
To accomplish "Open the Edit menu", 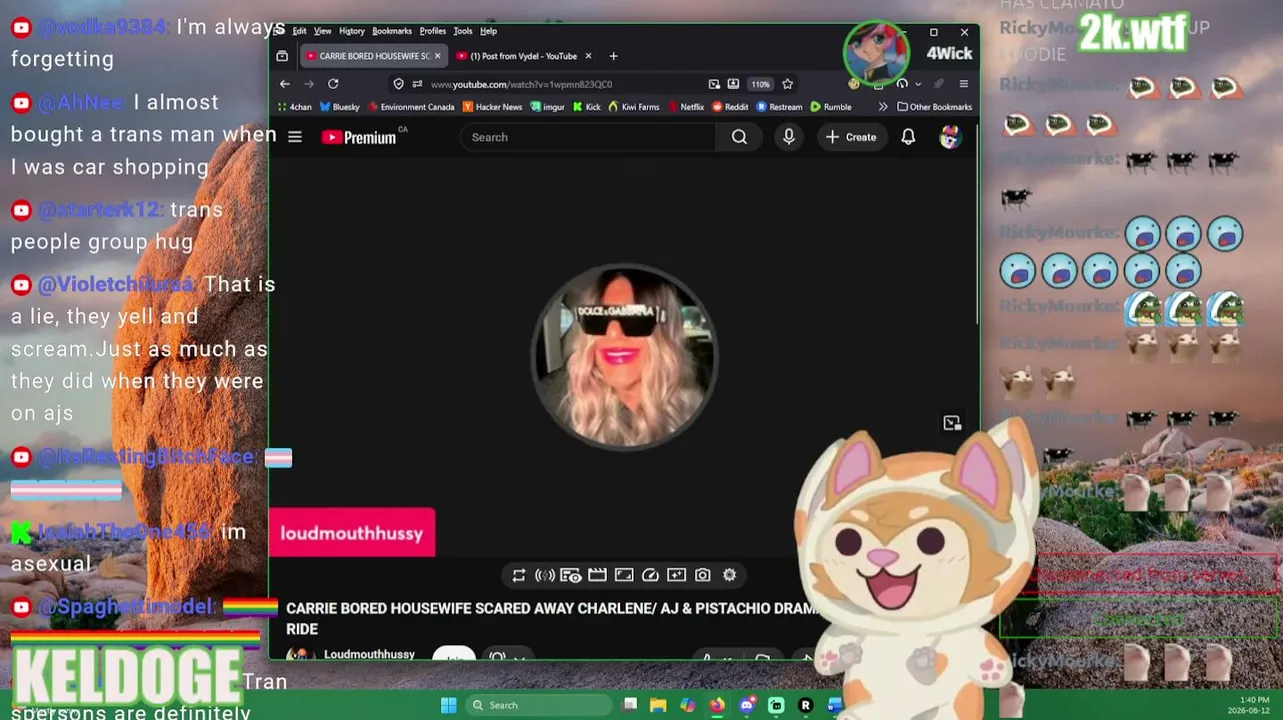I will 299,31.
